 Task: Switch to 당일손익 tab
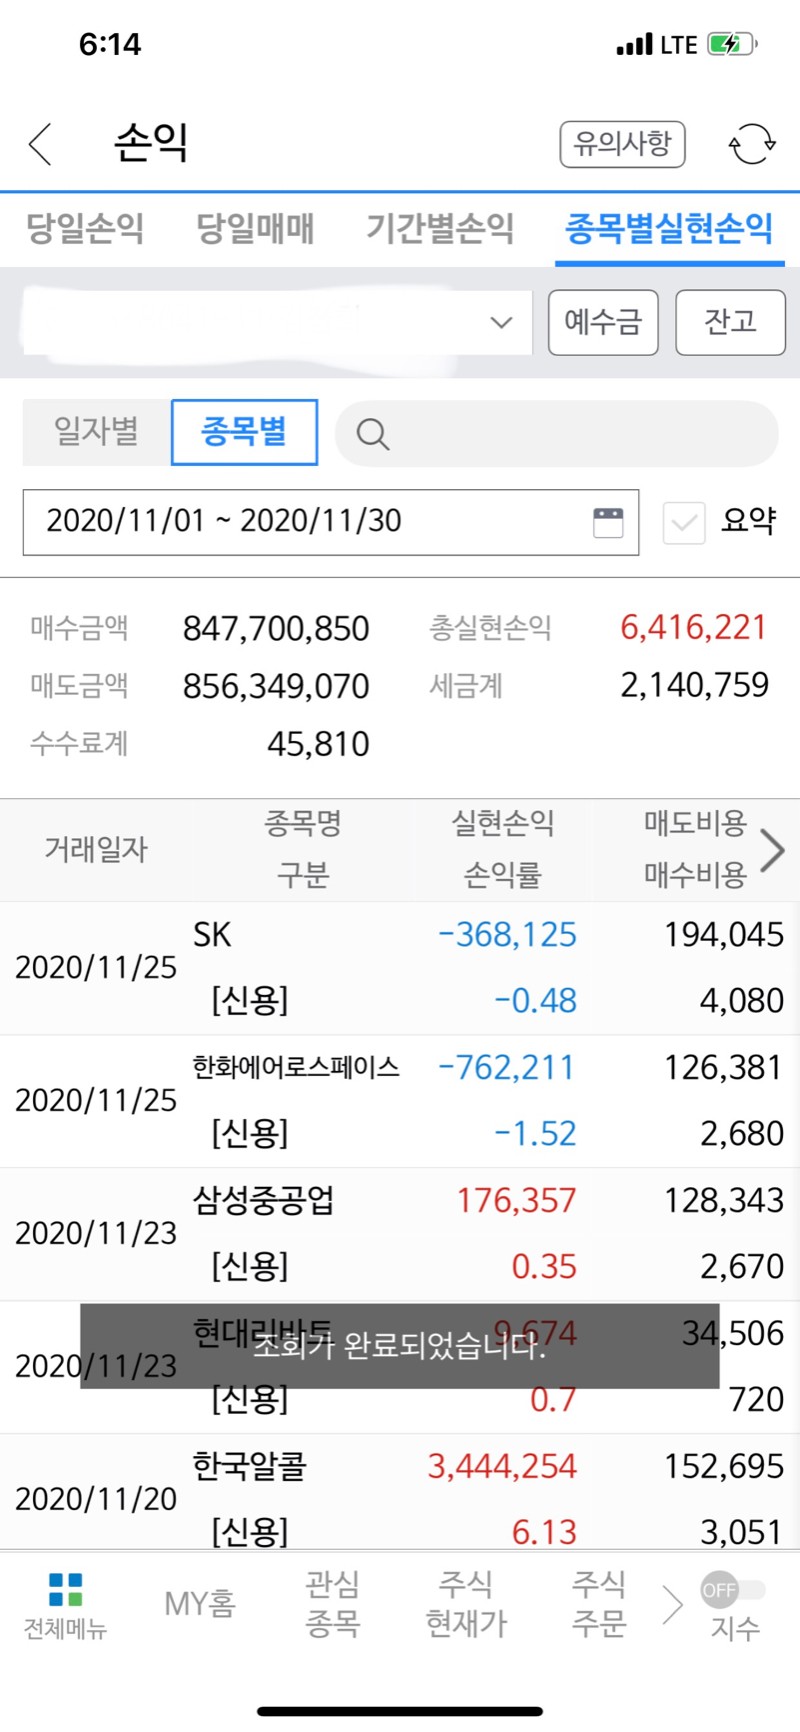pyautogui.click(x=85, y=228)
